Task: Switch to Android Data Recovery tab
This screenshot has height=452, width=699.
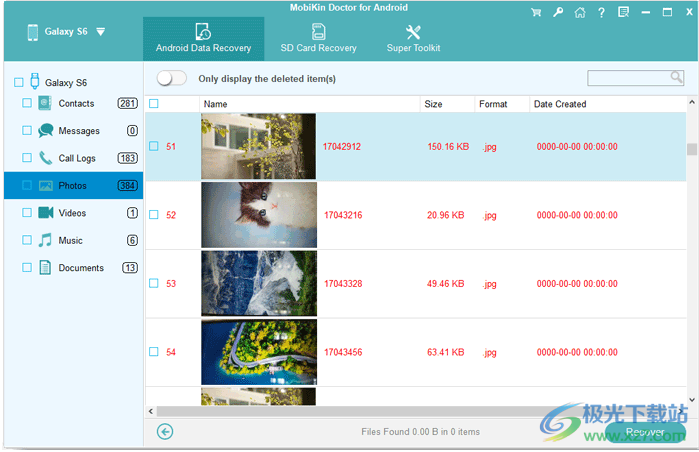Action: tap(203, 39)
